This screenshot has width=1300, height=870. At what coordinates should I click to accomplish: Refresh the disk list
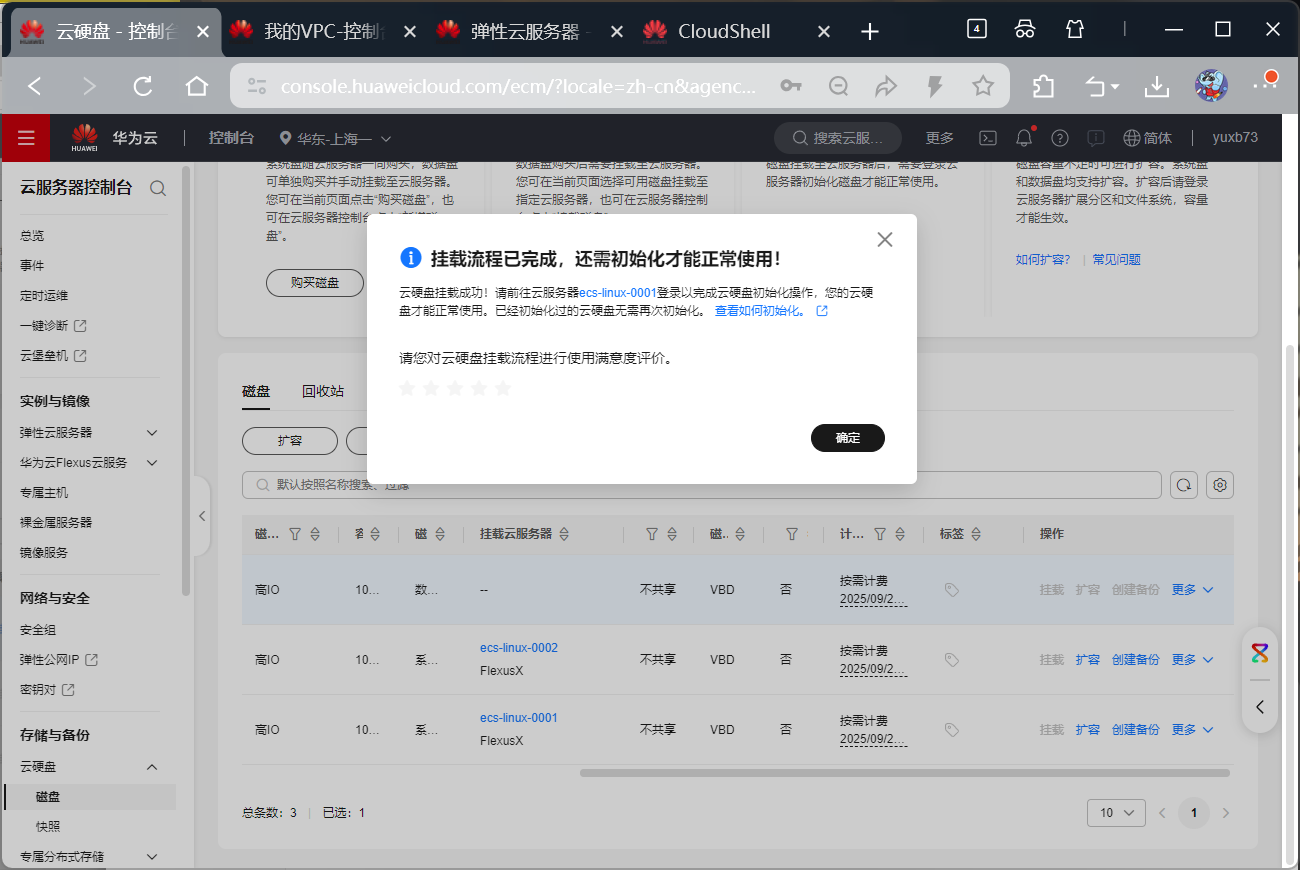point(1184,485)
